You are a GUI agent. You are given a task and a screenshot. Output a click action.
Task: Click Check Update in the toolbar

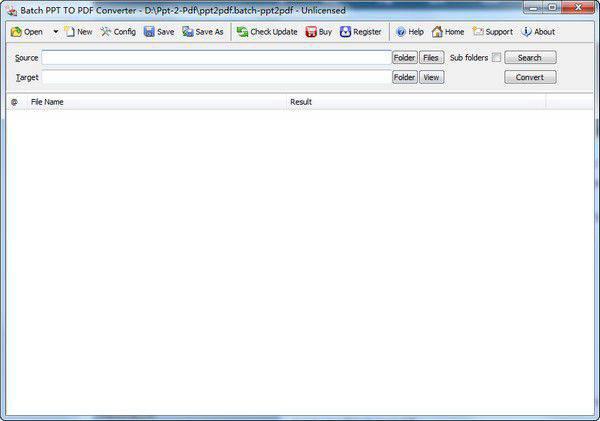click(267, 32)
